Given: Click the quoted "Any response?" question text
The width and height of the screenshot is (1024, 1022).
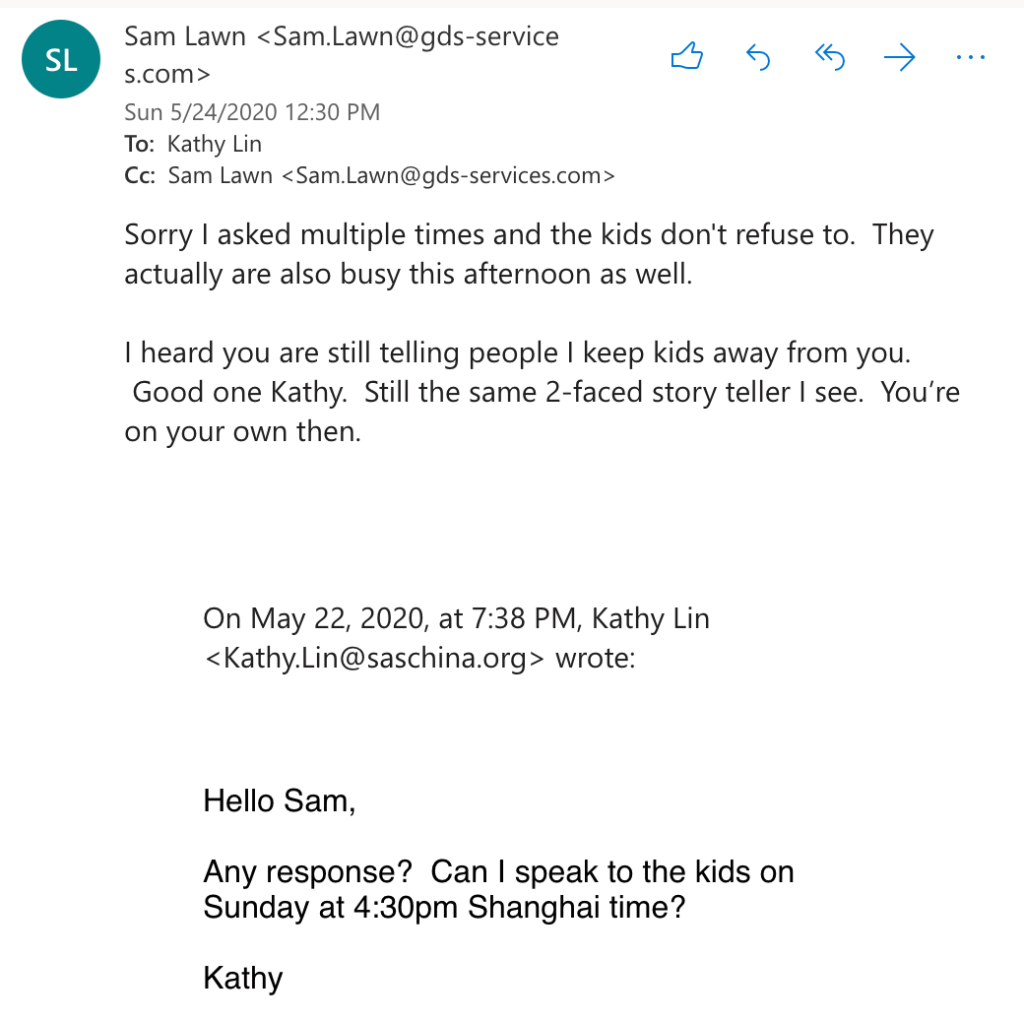Looking at the screenshot, I should coord(498,889).
